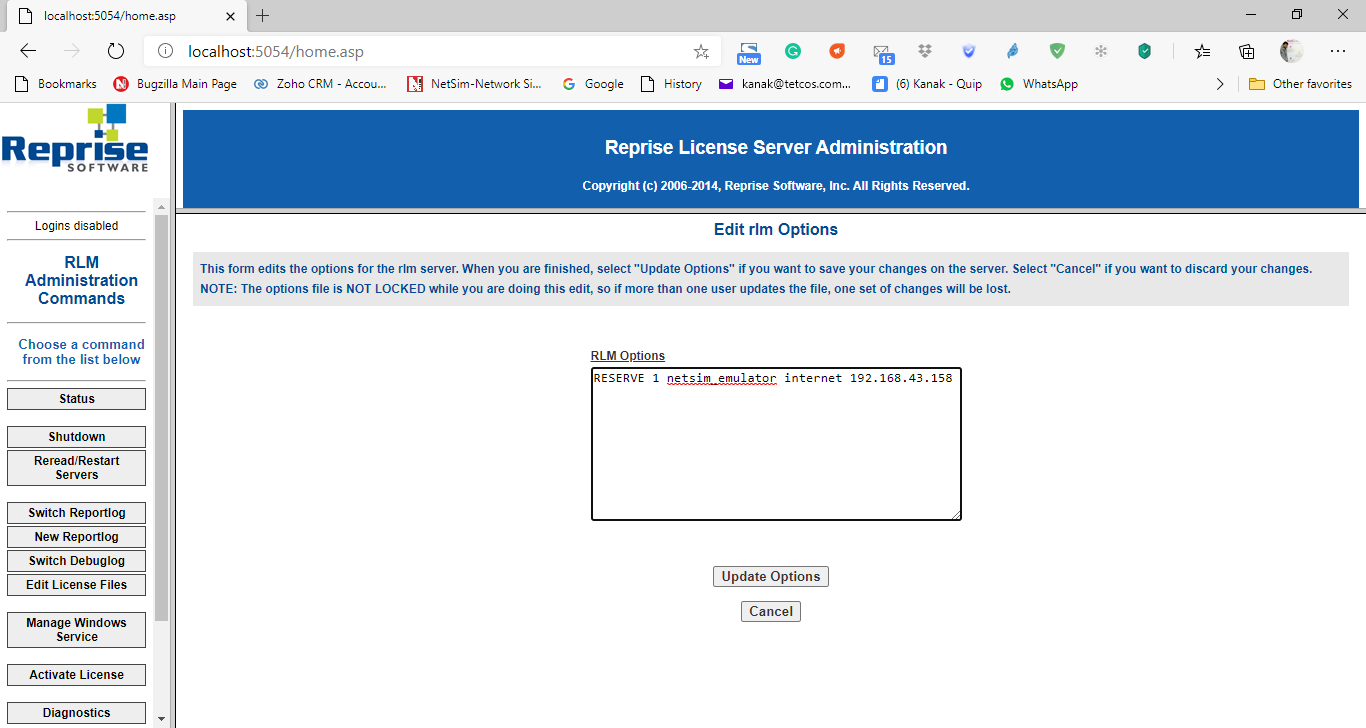This screenshot has width=1366, height=728.
Task: Click the user profile avatar
Action: coord(1292,51)
